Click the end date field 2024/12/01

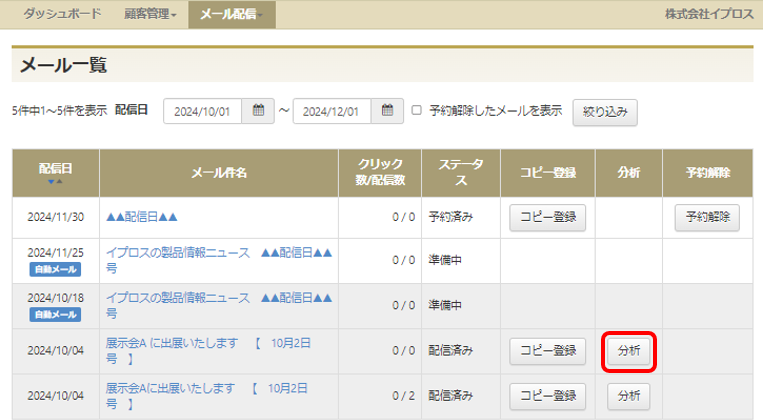pyautogui.click(x=332, y=111)
